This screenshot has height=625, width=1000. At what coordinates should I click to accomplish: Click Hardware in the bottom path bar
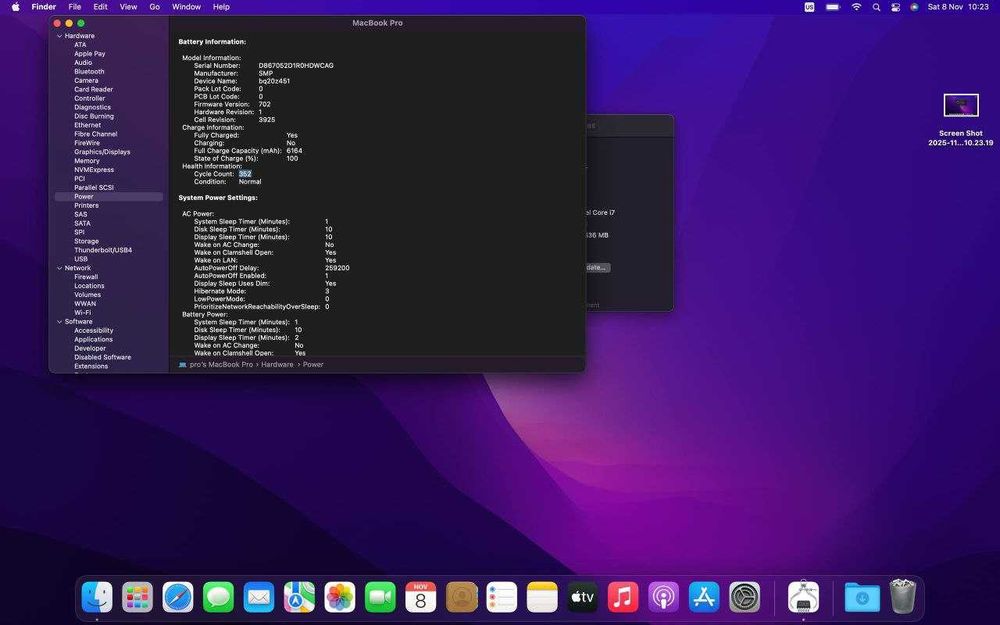coord(277,365)
